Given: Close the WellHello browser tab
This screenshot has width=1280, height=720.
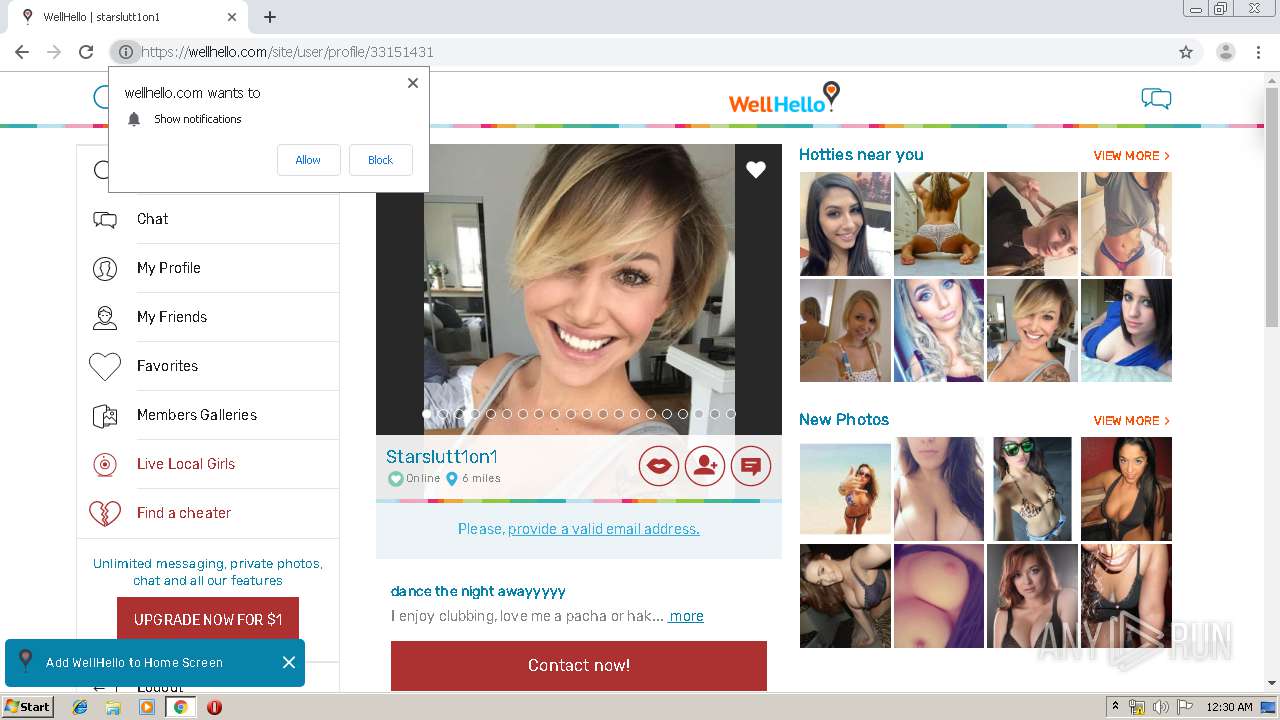Looking at the screenshot, I should 232,17.
